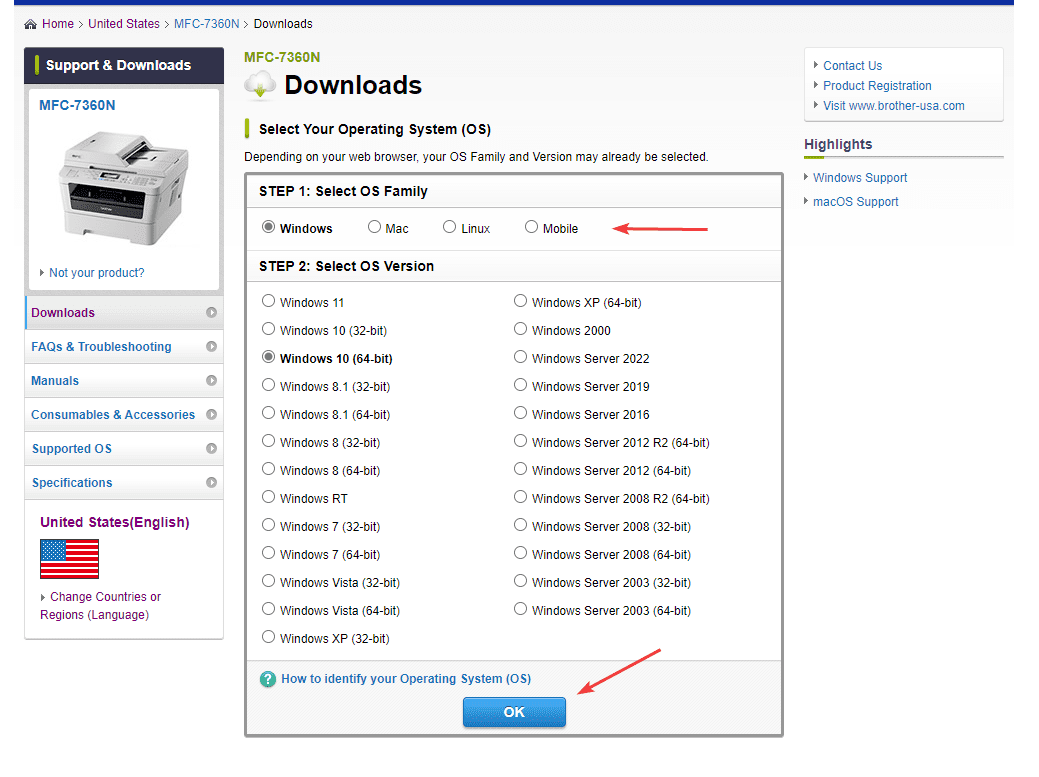1039x777 pixels.
Task: Click arrow icon beside Visit www.brother-usa.com
Action: click(816, 105)
